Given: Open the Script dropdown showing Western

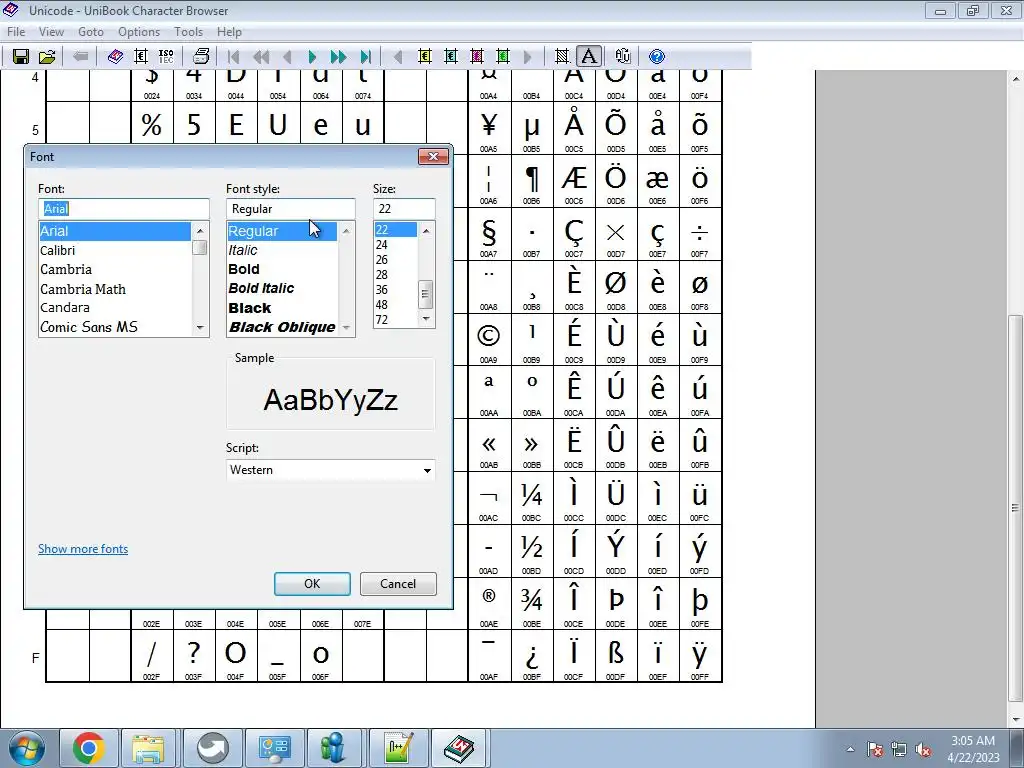Looking at the screenshot, I should click(330, 470).
